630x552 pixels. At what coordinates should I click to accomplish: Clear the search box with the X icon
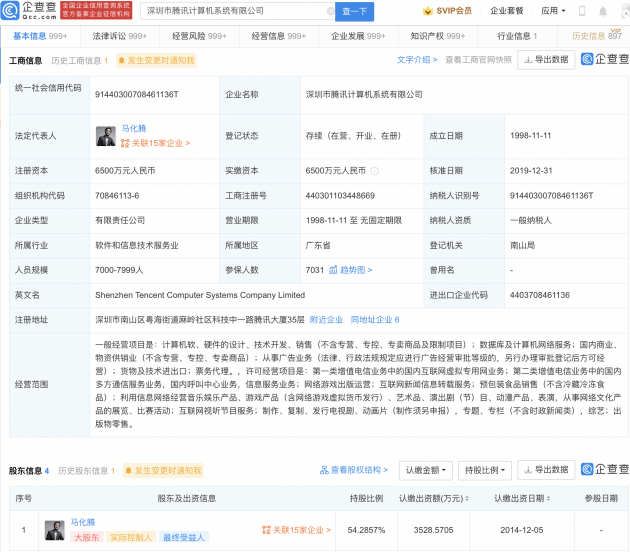(330, 11)
